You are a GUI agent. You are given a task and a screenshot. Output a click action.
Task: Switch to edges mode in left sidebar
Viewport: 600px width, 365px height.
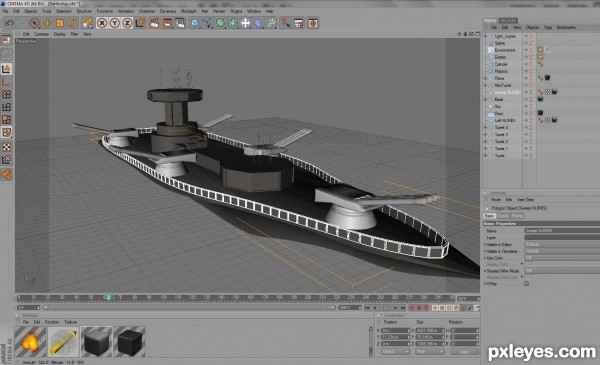tap(7, 107)
